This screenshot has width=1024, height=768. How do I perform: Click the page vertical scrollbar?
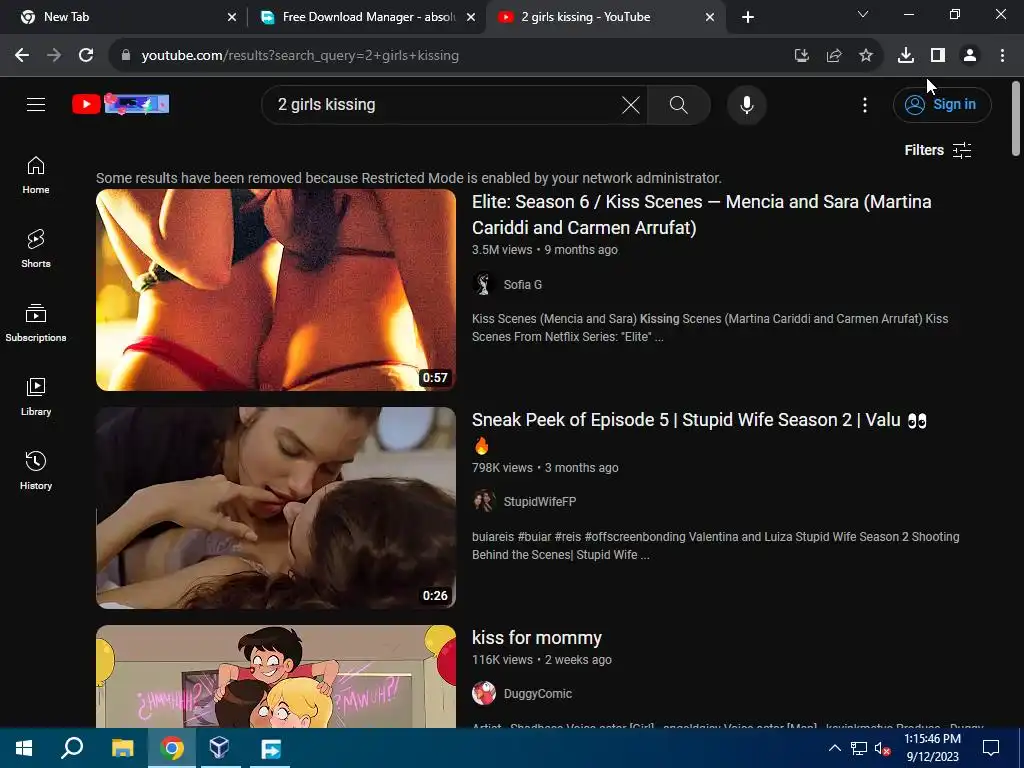(x=1016, y=118)
